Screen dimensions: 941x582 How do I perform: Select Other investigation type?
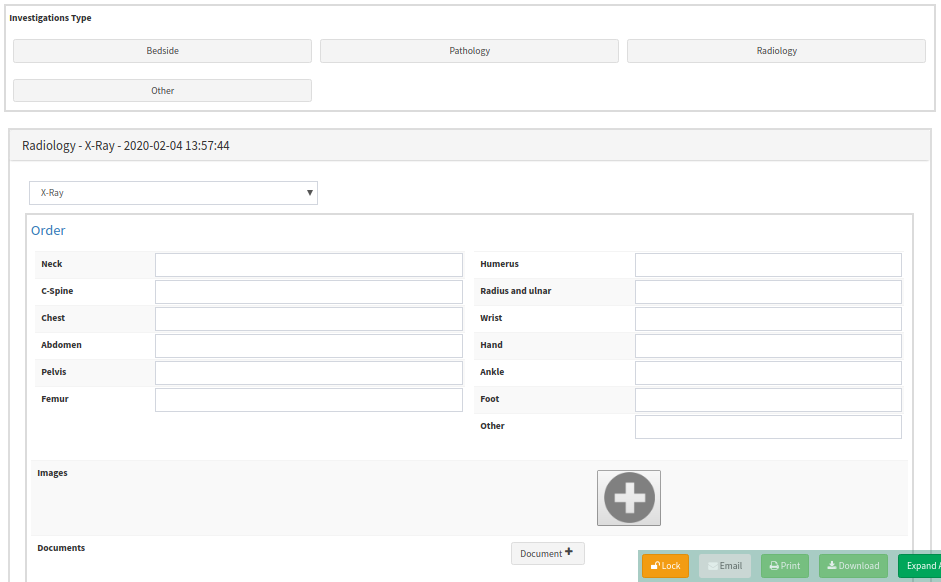162,91
